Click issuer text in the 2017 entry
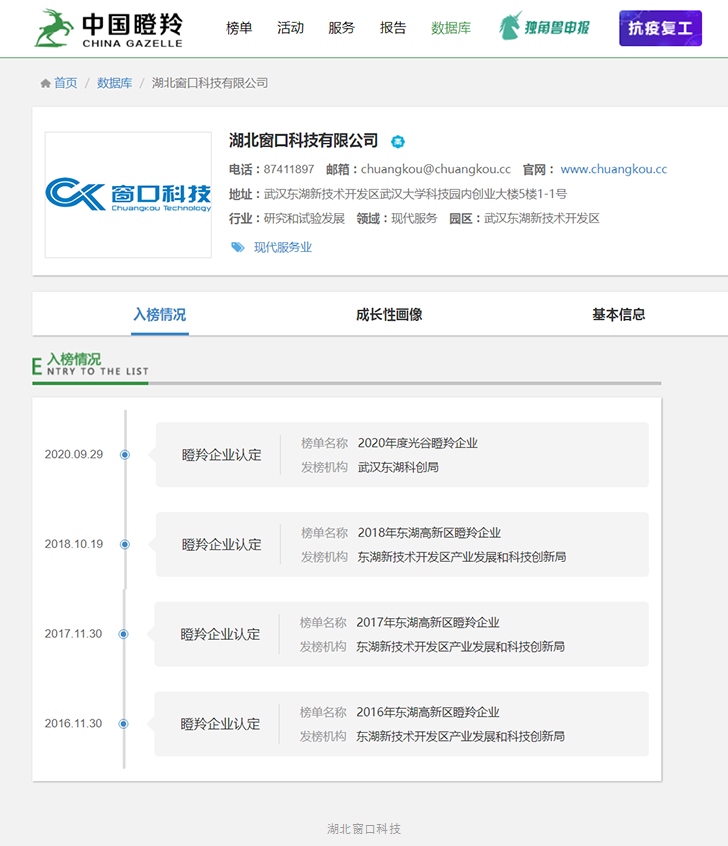 pos(460,646)
